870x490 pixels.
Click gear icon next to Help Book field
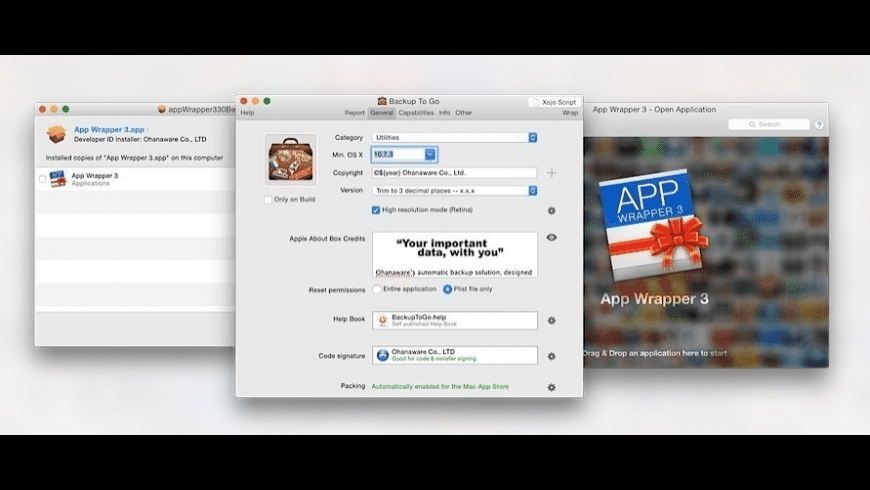551,320
